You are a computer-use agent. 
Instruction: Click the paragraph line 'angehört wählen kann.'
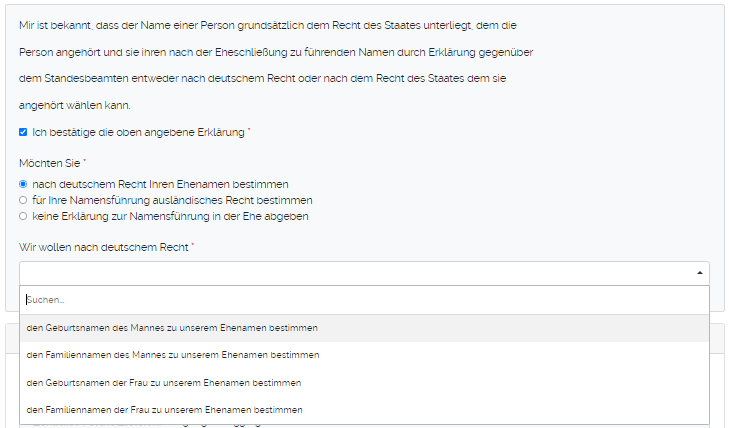(x=75, y=105)
